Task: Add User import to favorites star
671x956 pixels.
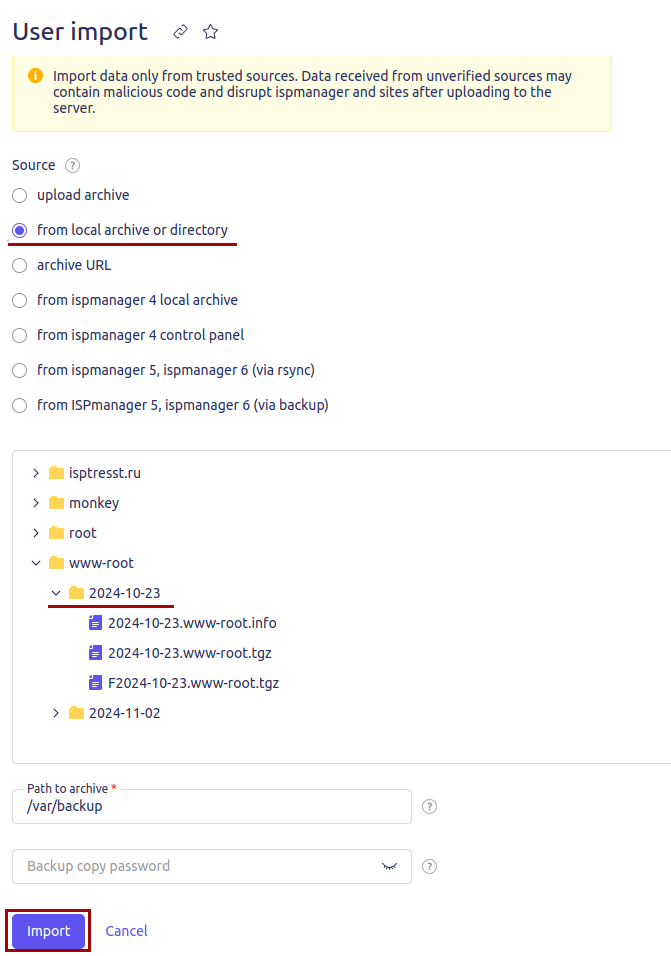Action: click(x=210, y=32)
